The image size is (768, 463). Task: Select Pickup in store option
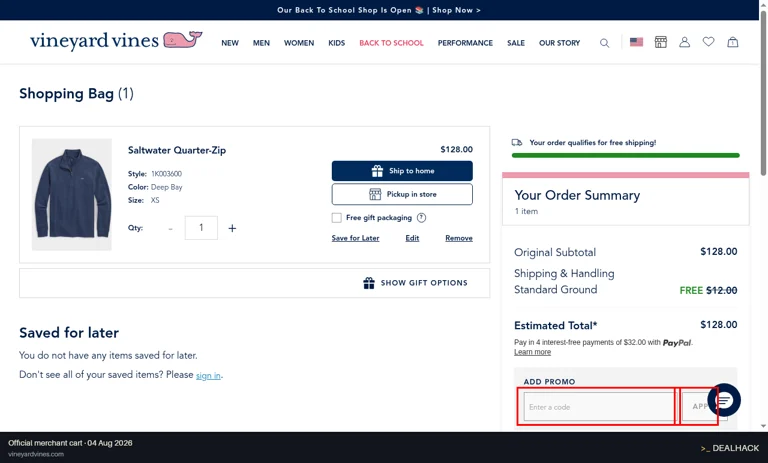[402, 195]
